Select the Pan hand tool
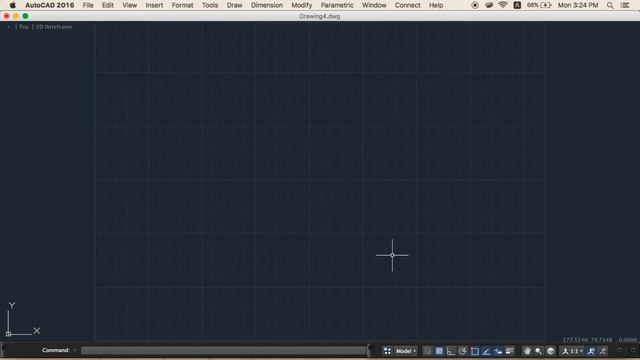The height and width of the screenshot is (360, 640). point(527,351)
